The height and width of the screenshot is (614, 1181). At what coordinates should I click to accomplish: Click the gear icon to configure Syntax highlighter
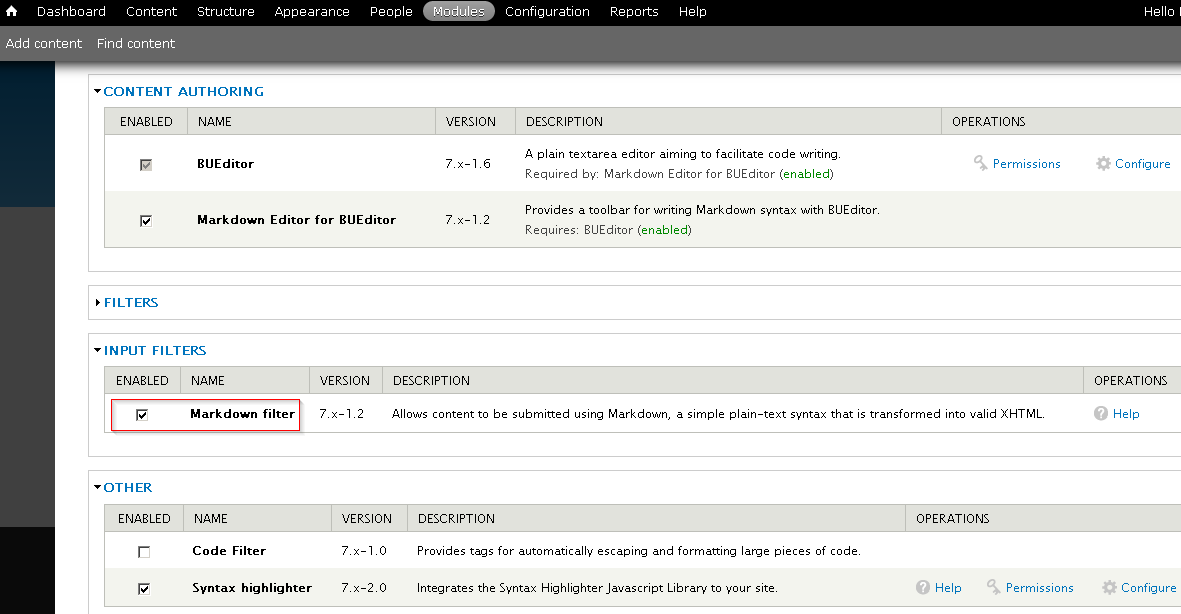click(1108, 587)
